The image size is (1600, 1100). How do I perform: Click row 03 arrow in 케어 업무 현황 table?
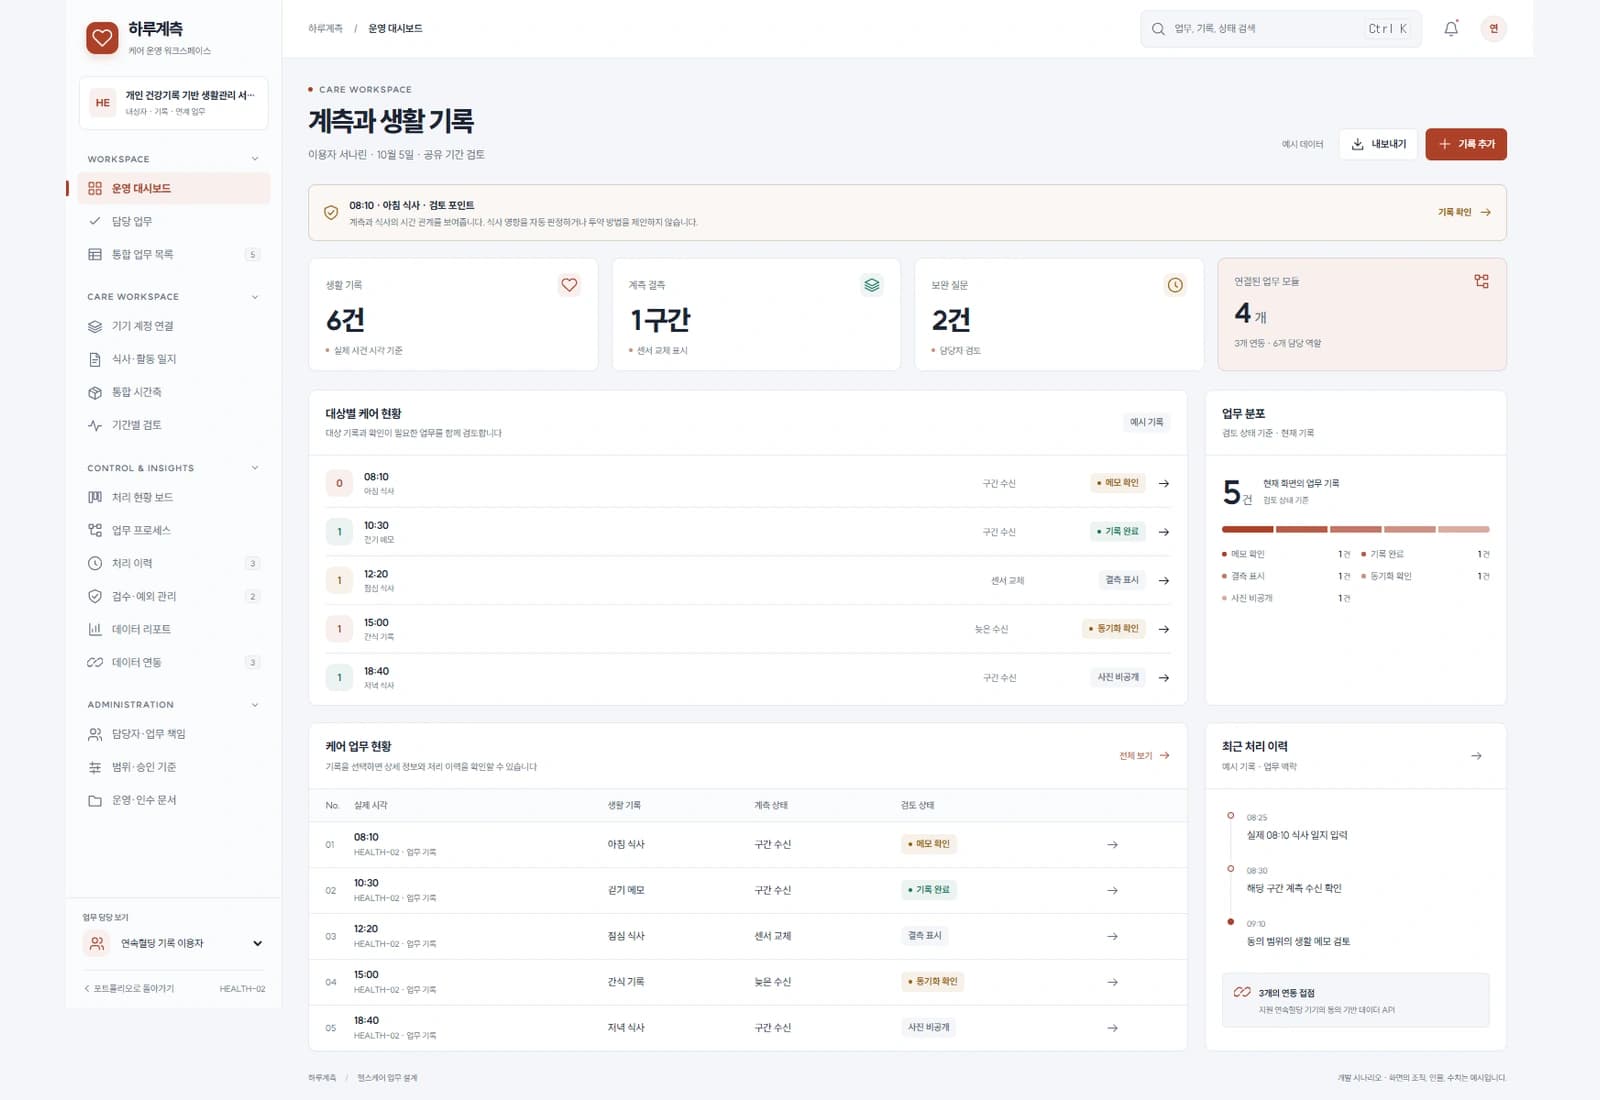1112,937
